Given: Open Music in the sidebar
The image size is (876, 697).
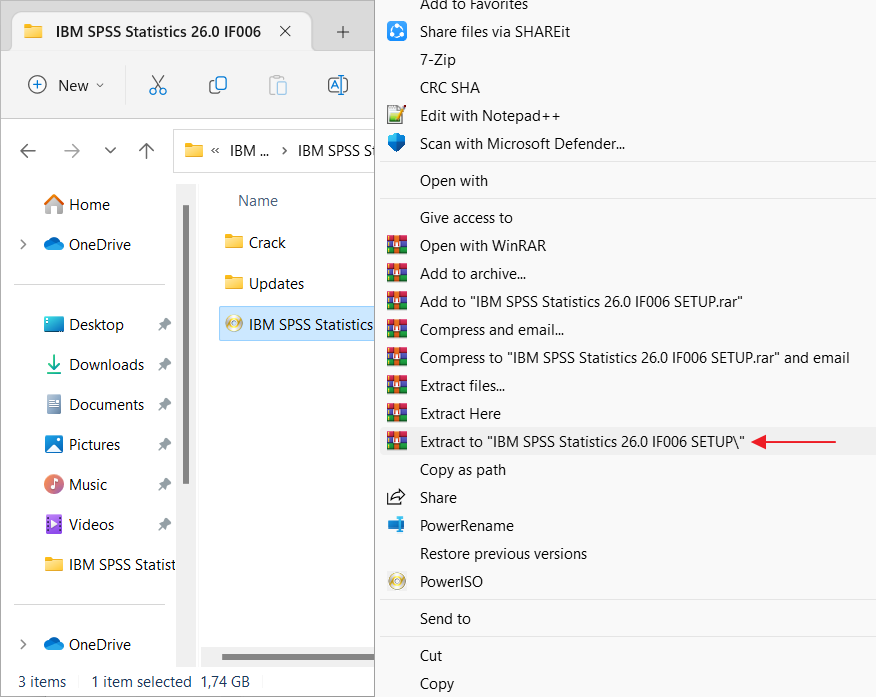Looking at the screenshot, I should click(75, 484).
